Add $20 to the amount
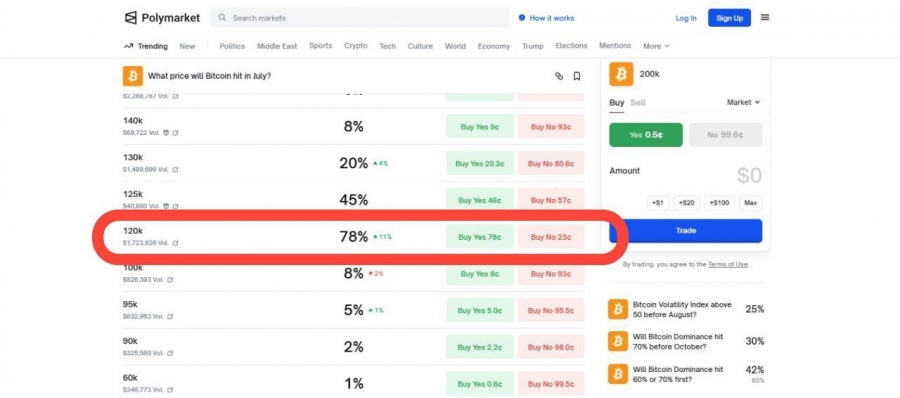Screen dimensions: 900x398 click(686, 203)
